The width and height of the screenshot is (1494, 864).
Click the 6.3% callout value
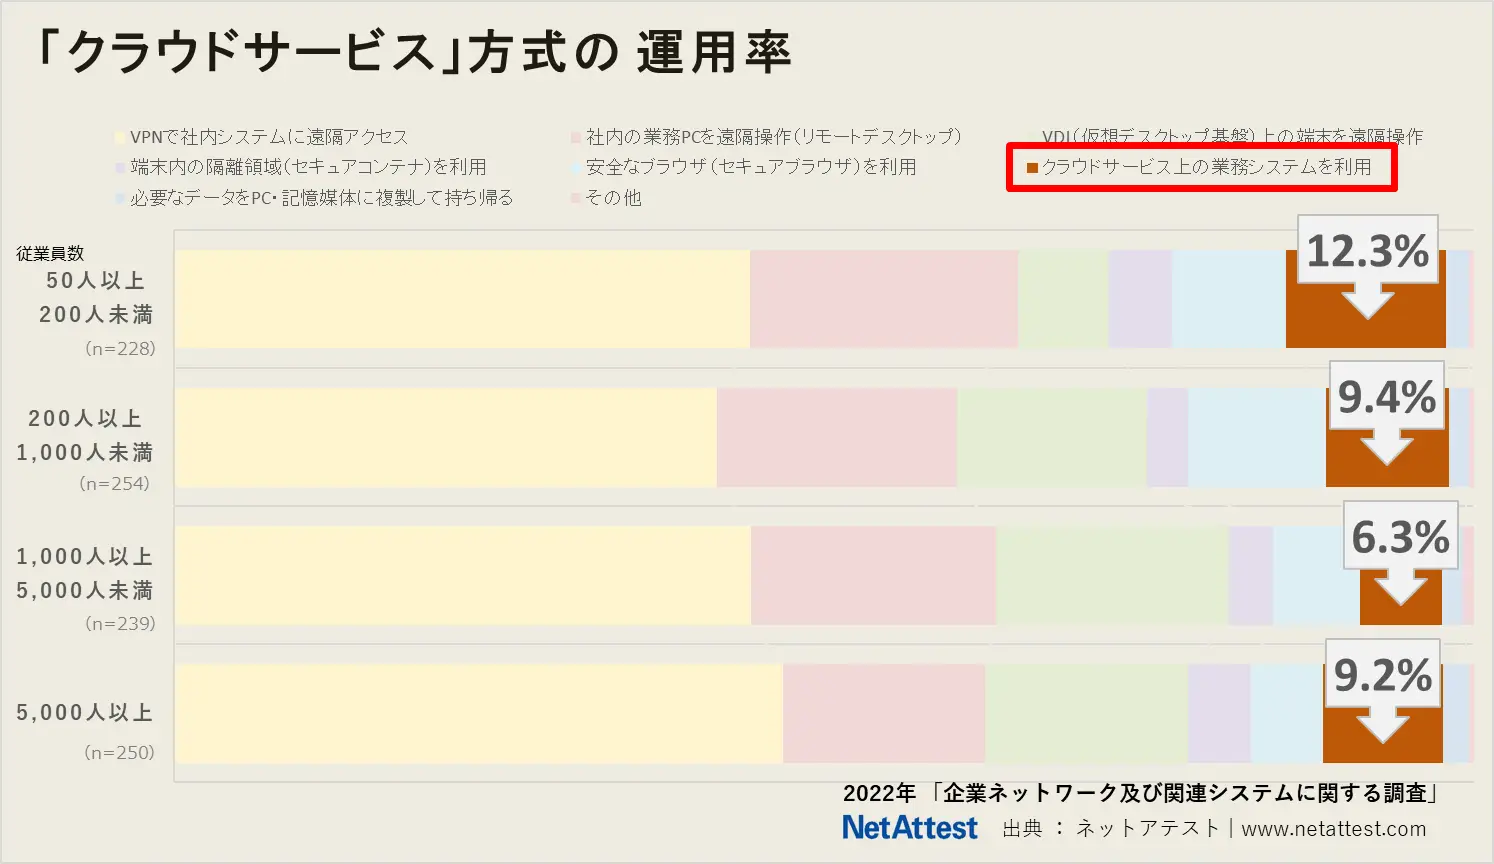pos(1401,538)
